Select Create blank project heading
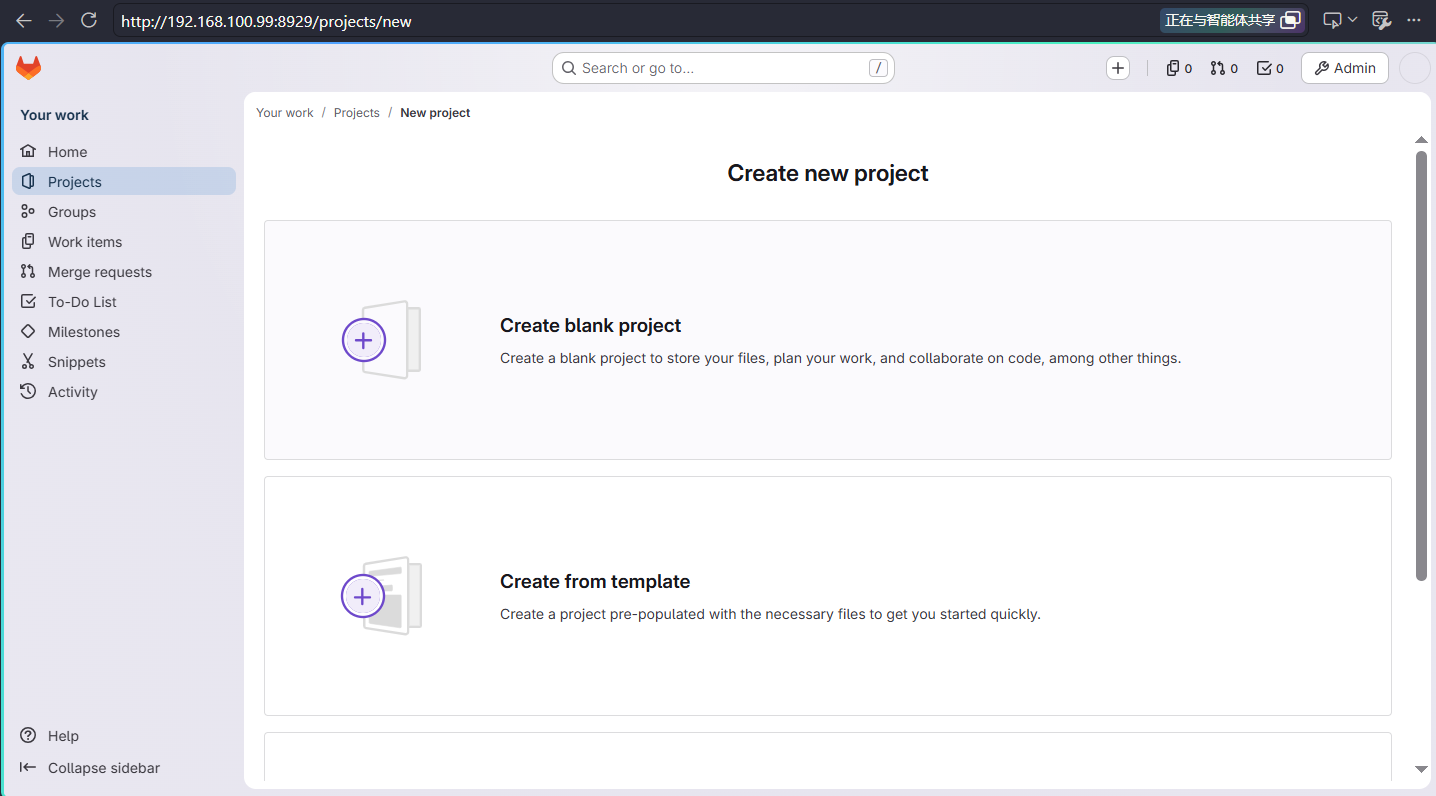This screenshot has height=796, width=1436. pyautogui.click(x=590, y=326)
